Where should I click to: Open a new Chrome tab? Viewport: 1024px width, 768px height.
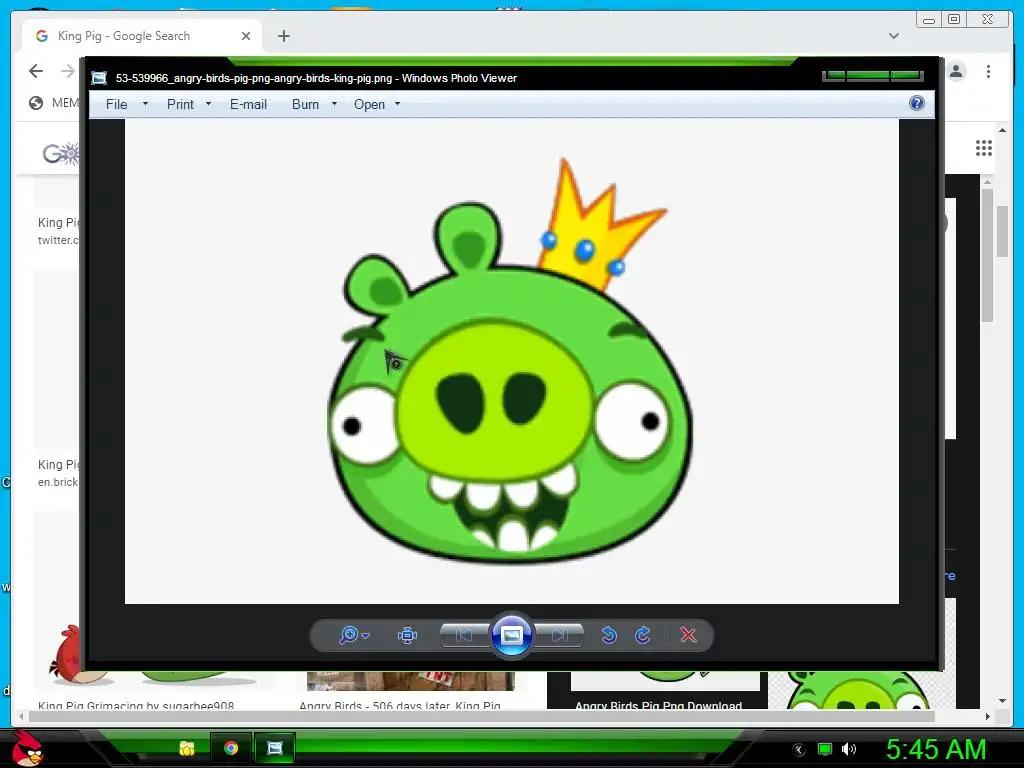[283, 36]
